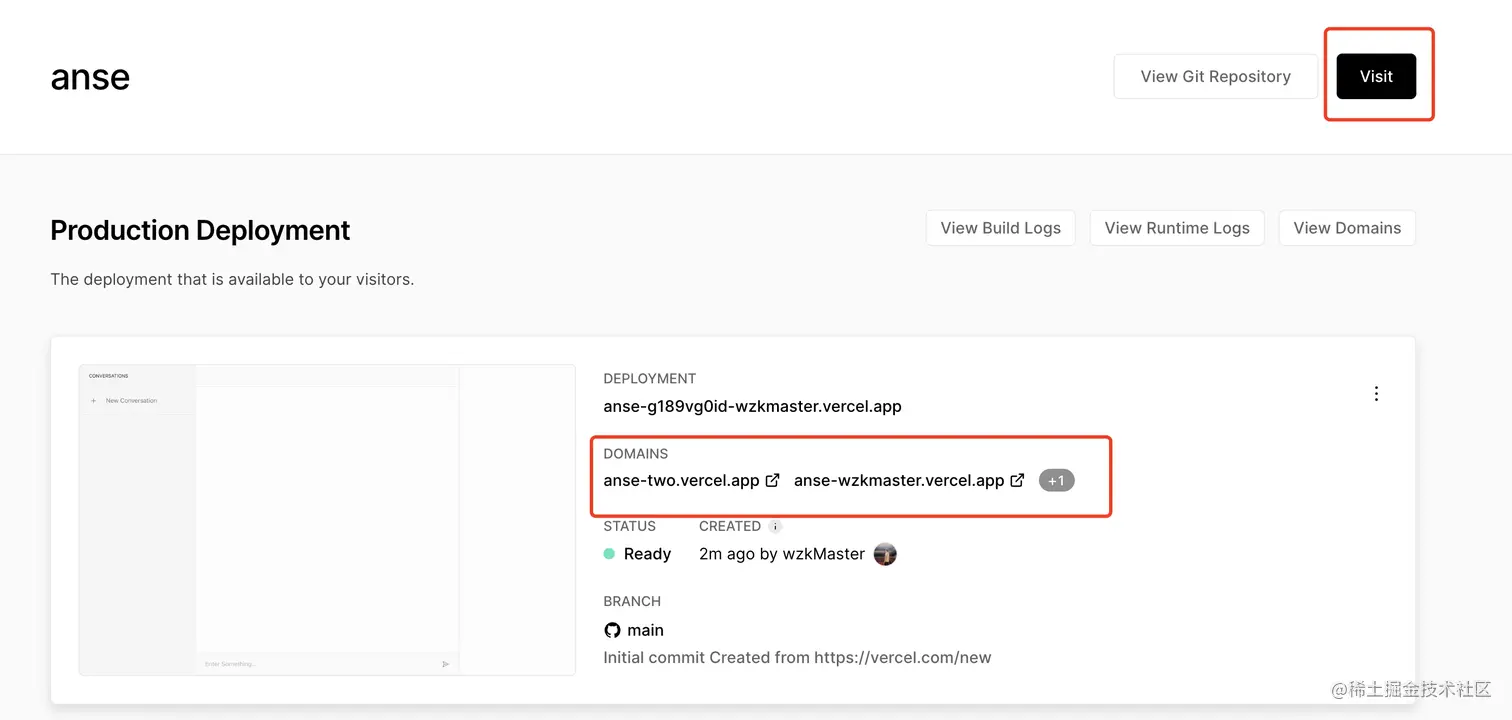Click the black Visit button
This screenshot has height=720, width=1512.
point(1376,76)
